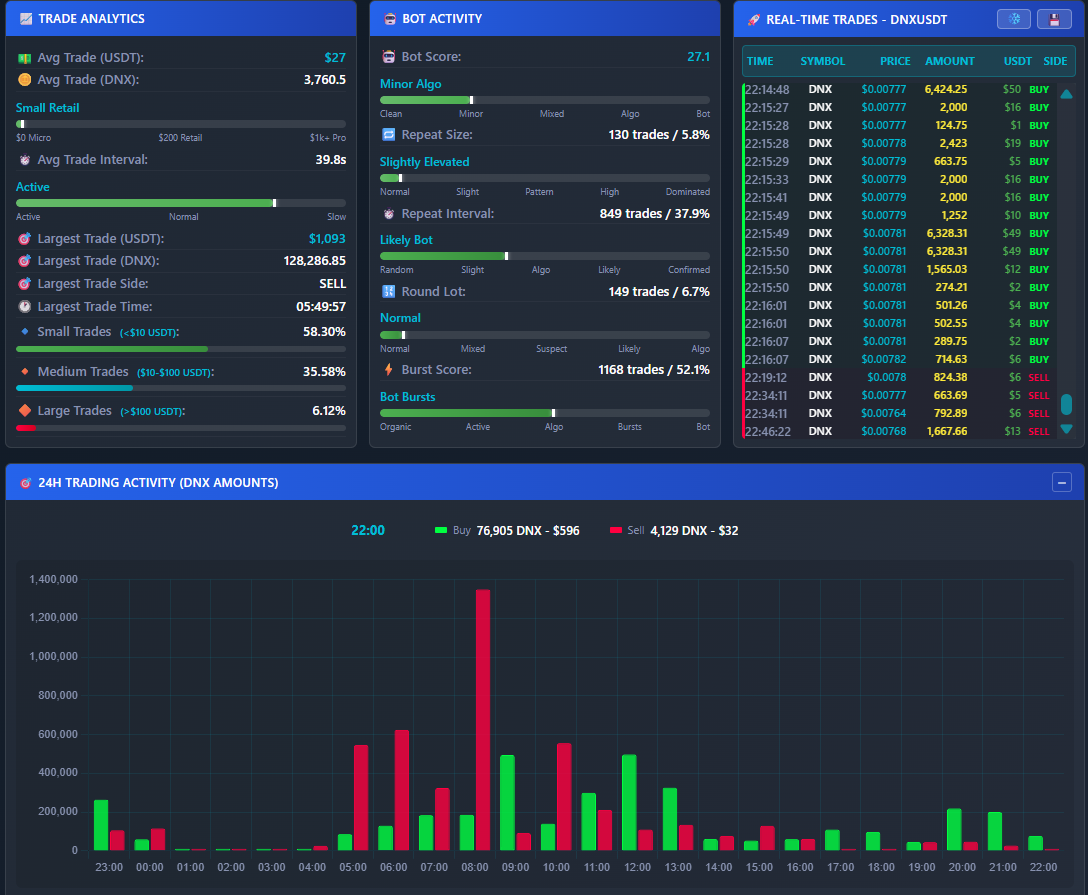Click the Slightly Elevated gauge bar
Image resolution: width=1088 pixels, height=895 pixels.
tap(545, 178)
